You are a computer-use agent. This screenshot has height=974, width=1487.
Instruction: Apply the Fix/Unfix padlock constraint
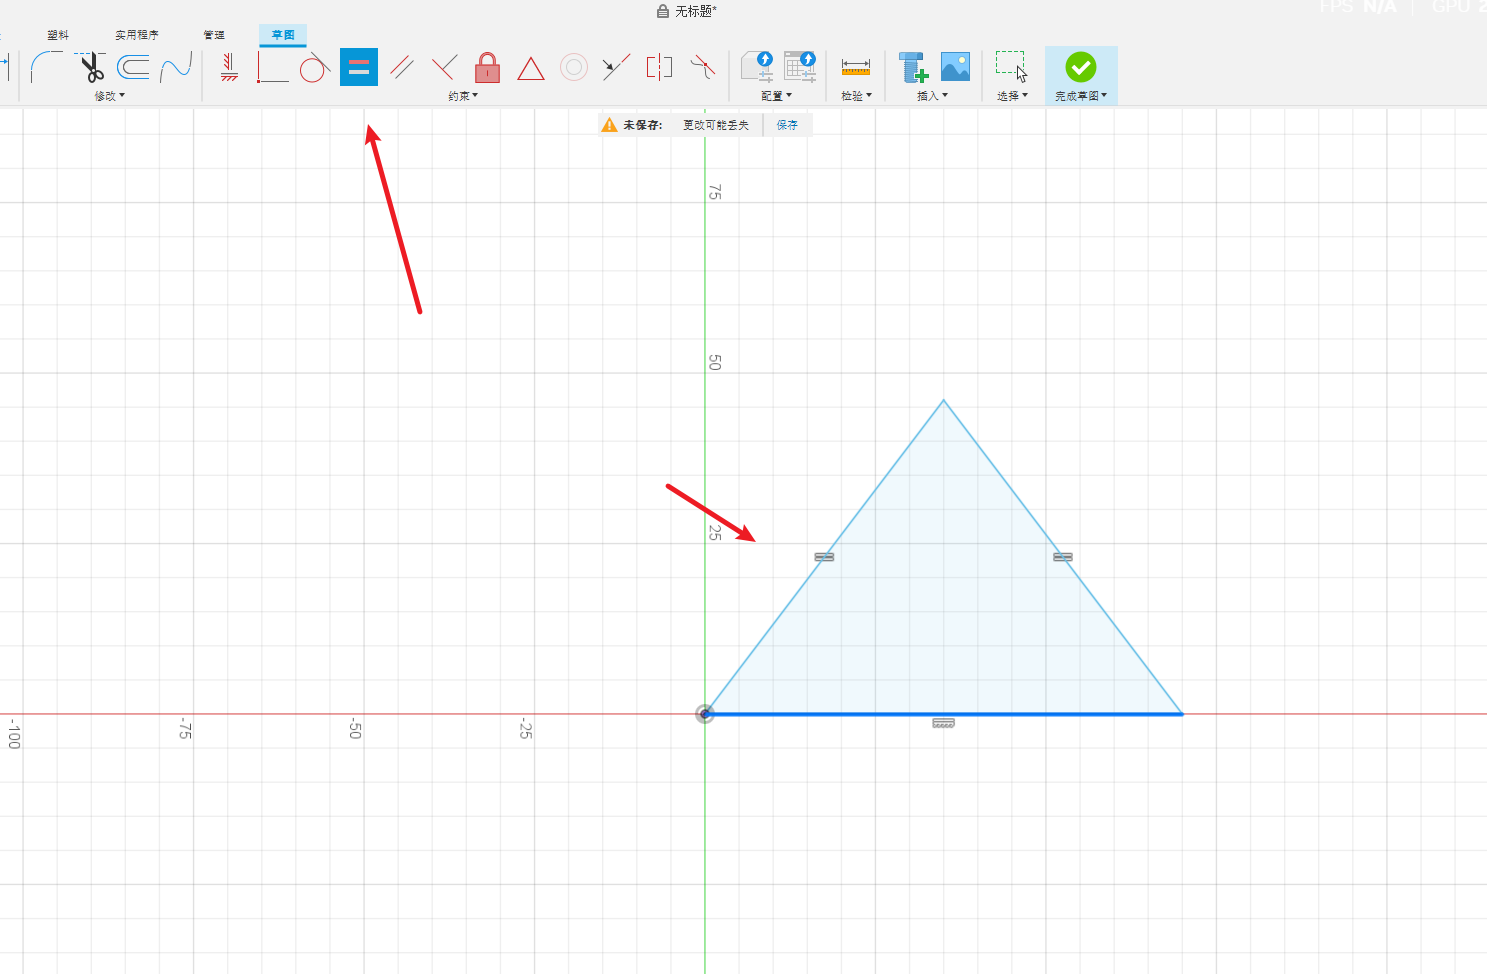tap(487, 67)
